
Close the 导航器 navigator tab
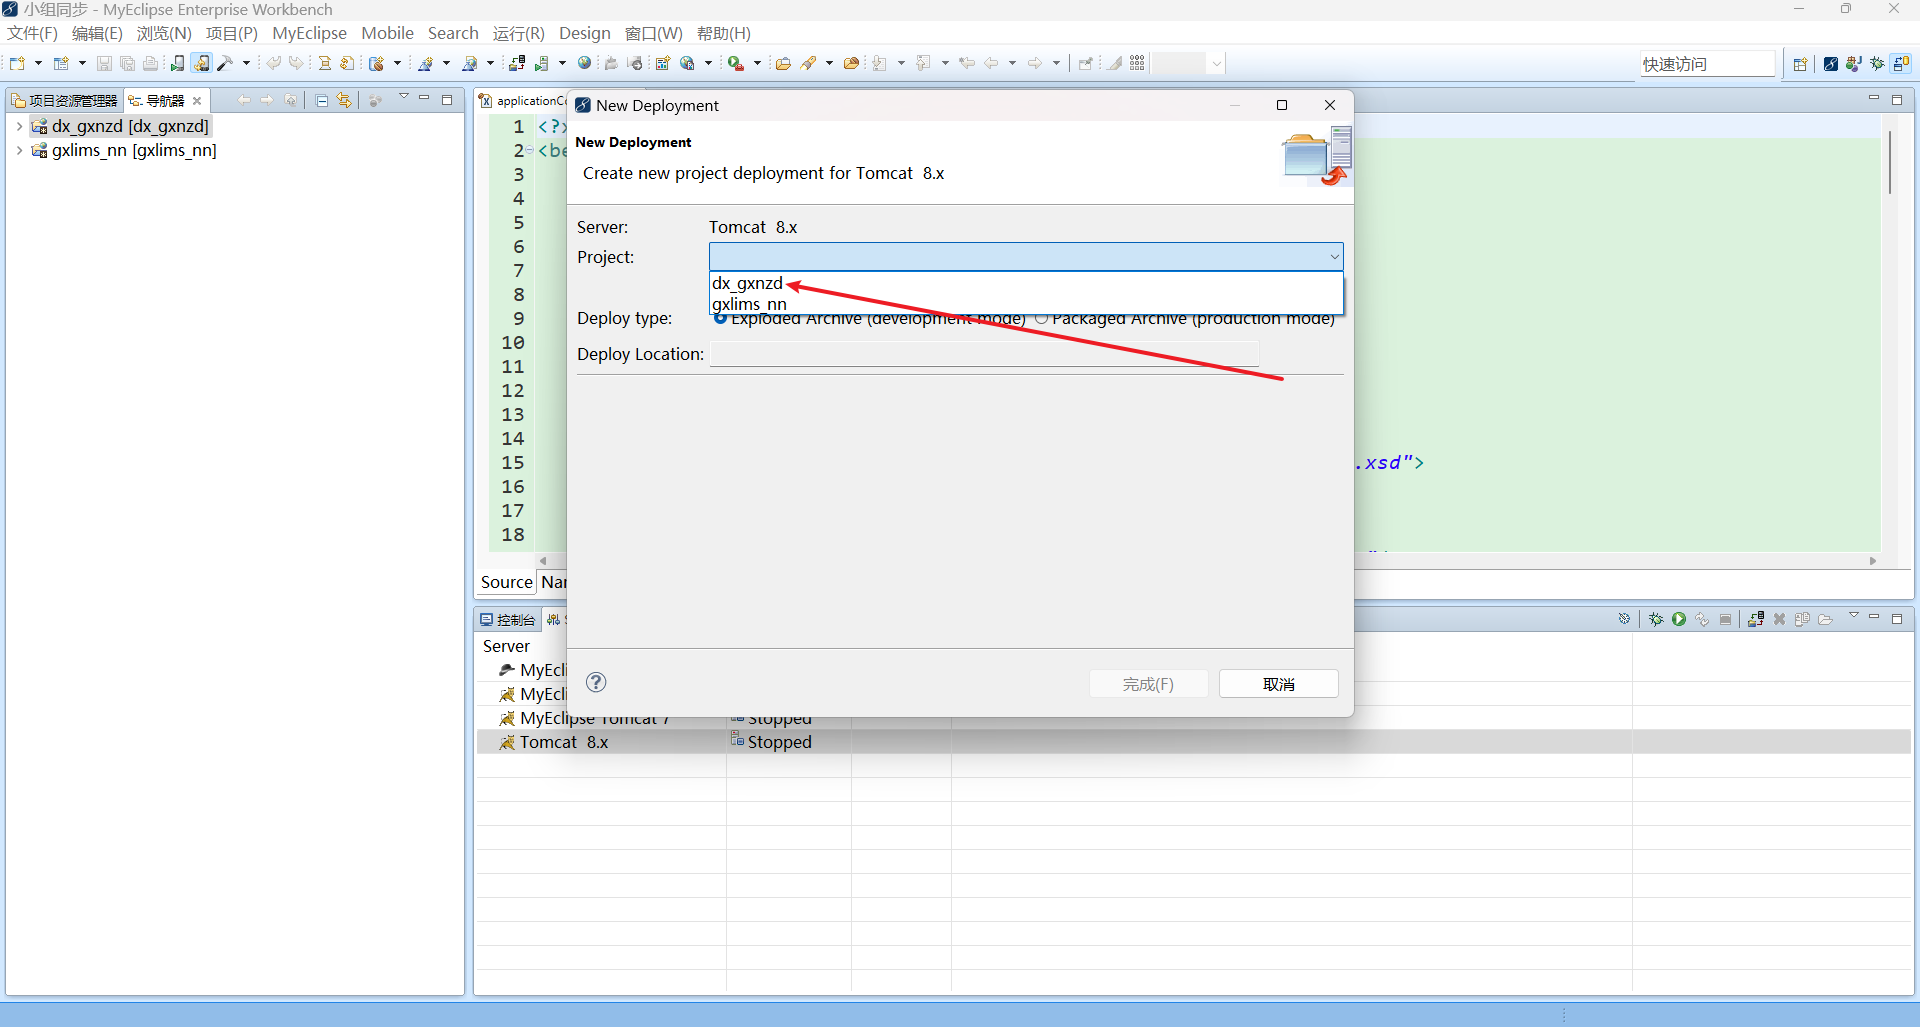click(x=197, y=100)
